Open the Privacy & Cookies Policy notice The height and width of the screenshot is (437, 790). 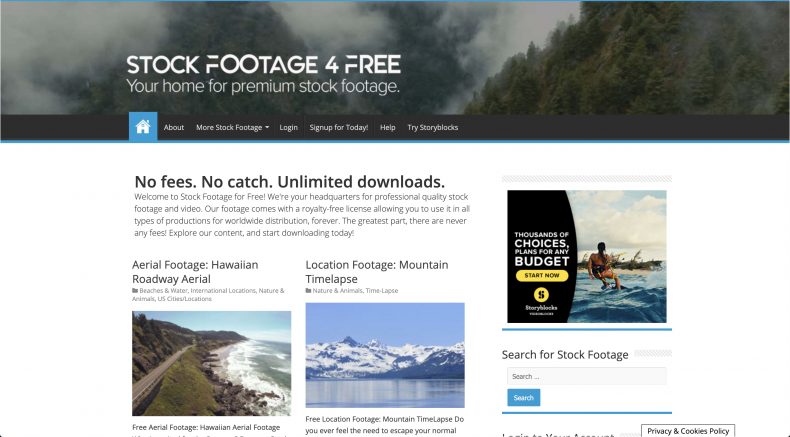[x=688, y=431]
